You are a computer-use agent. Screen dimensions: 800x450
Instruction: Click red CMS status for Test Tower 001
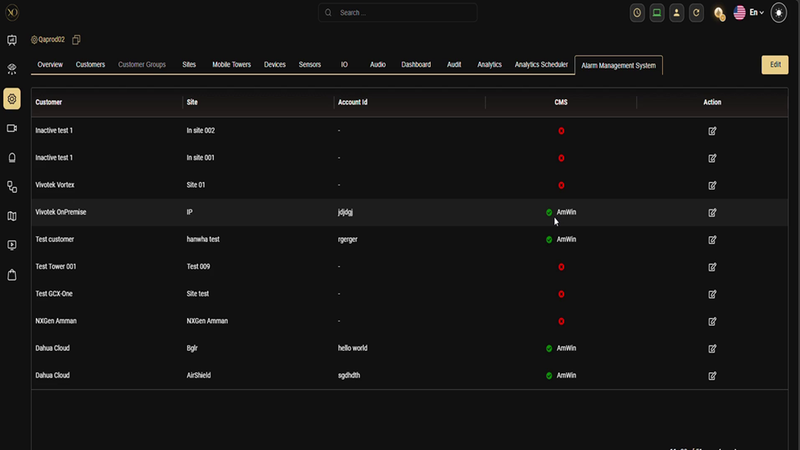tap(561, 267)
